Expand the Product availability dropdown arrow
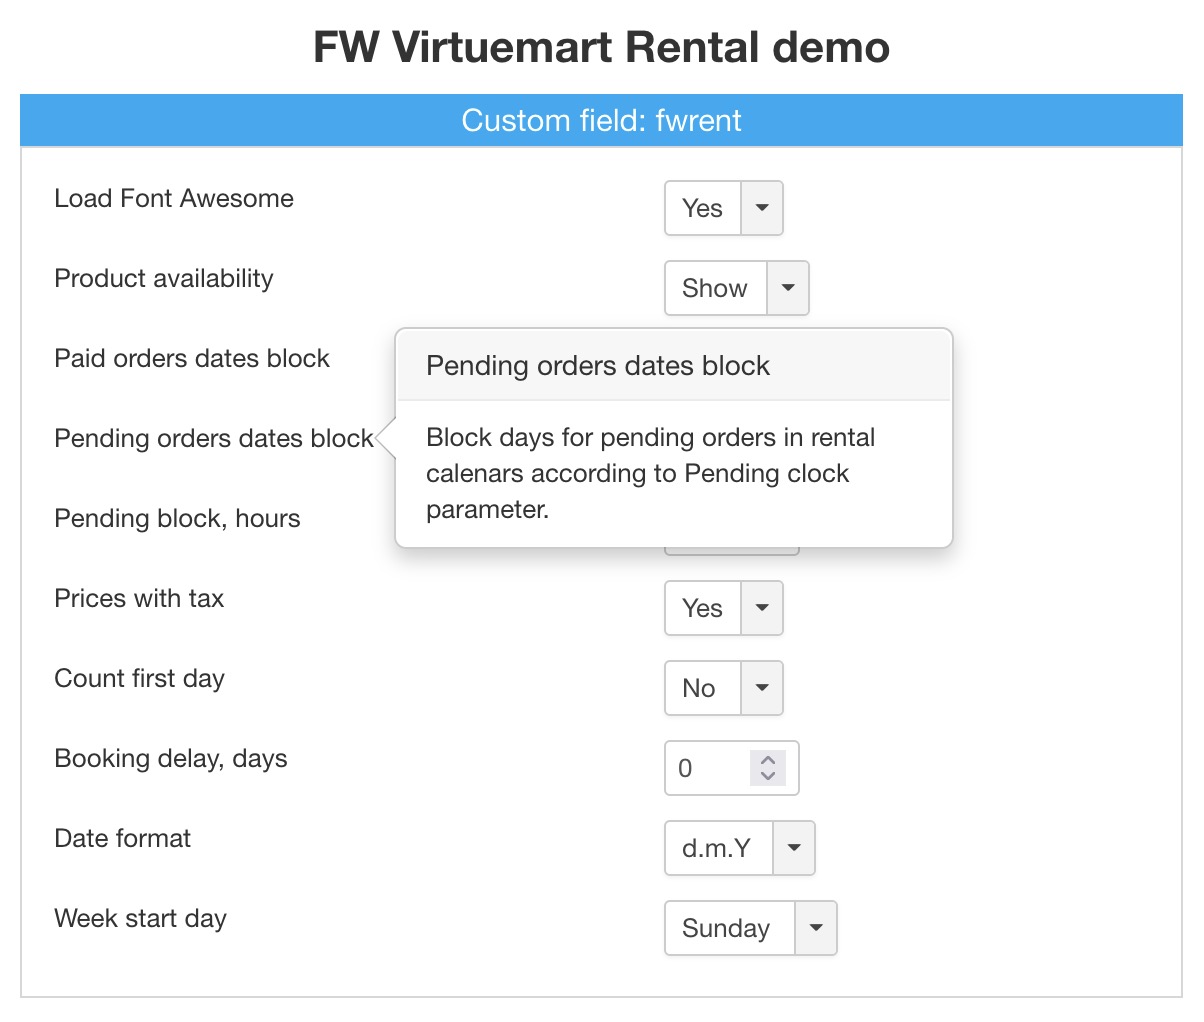Image resolution: width=1204 pixels, height=1022 pixels. click(x=788, y=288)
